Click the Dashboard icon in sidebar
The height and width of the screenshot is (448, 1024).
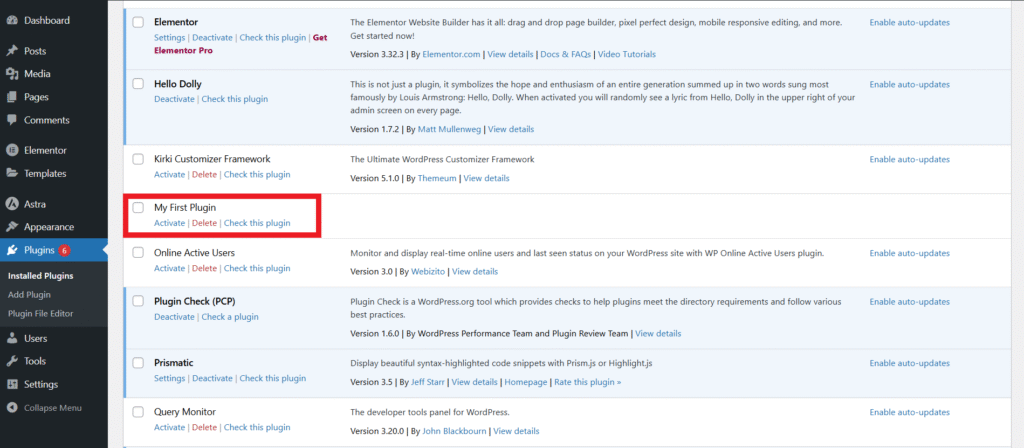(x=12, y=20)
